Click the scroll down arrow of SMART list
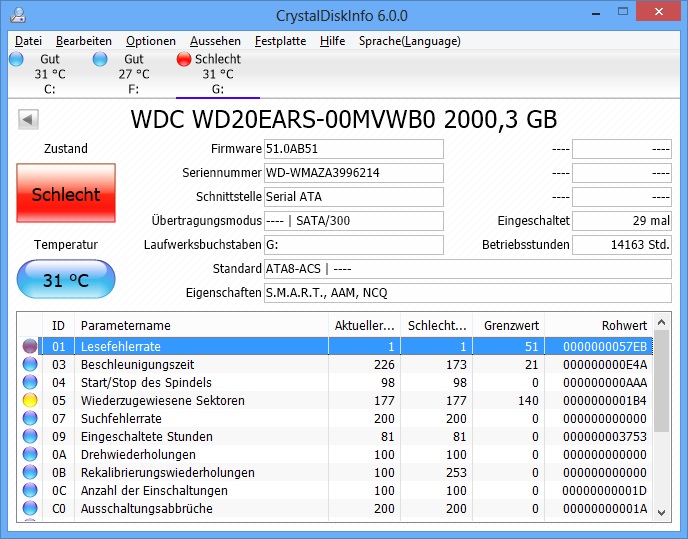Viewport: 688px width, 539px height. point(662,513)
